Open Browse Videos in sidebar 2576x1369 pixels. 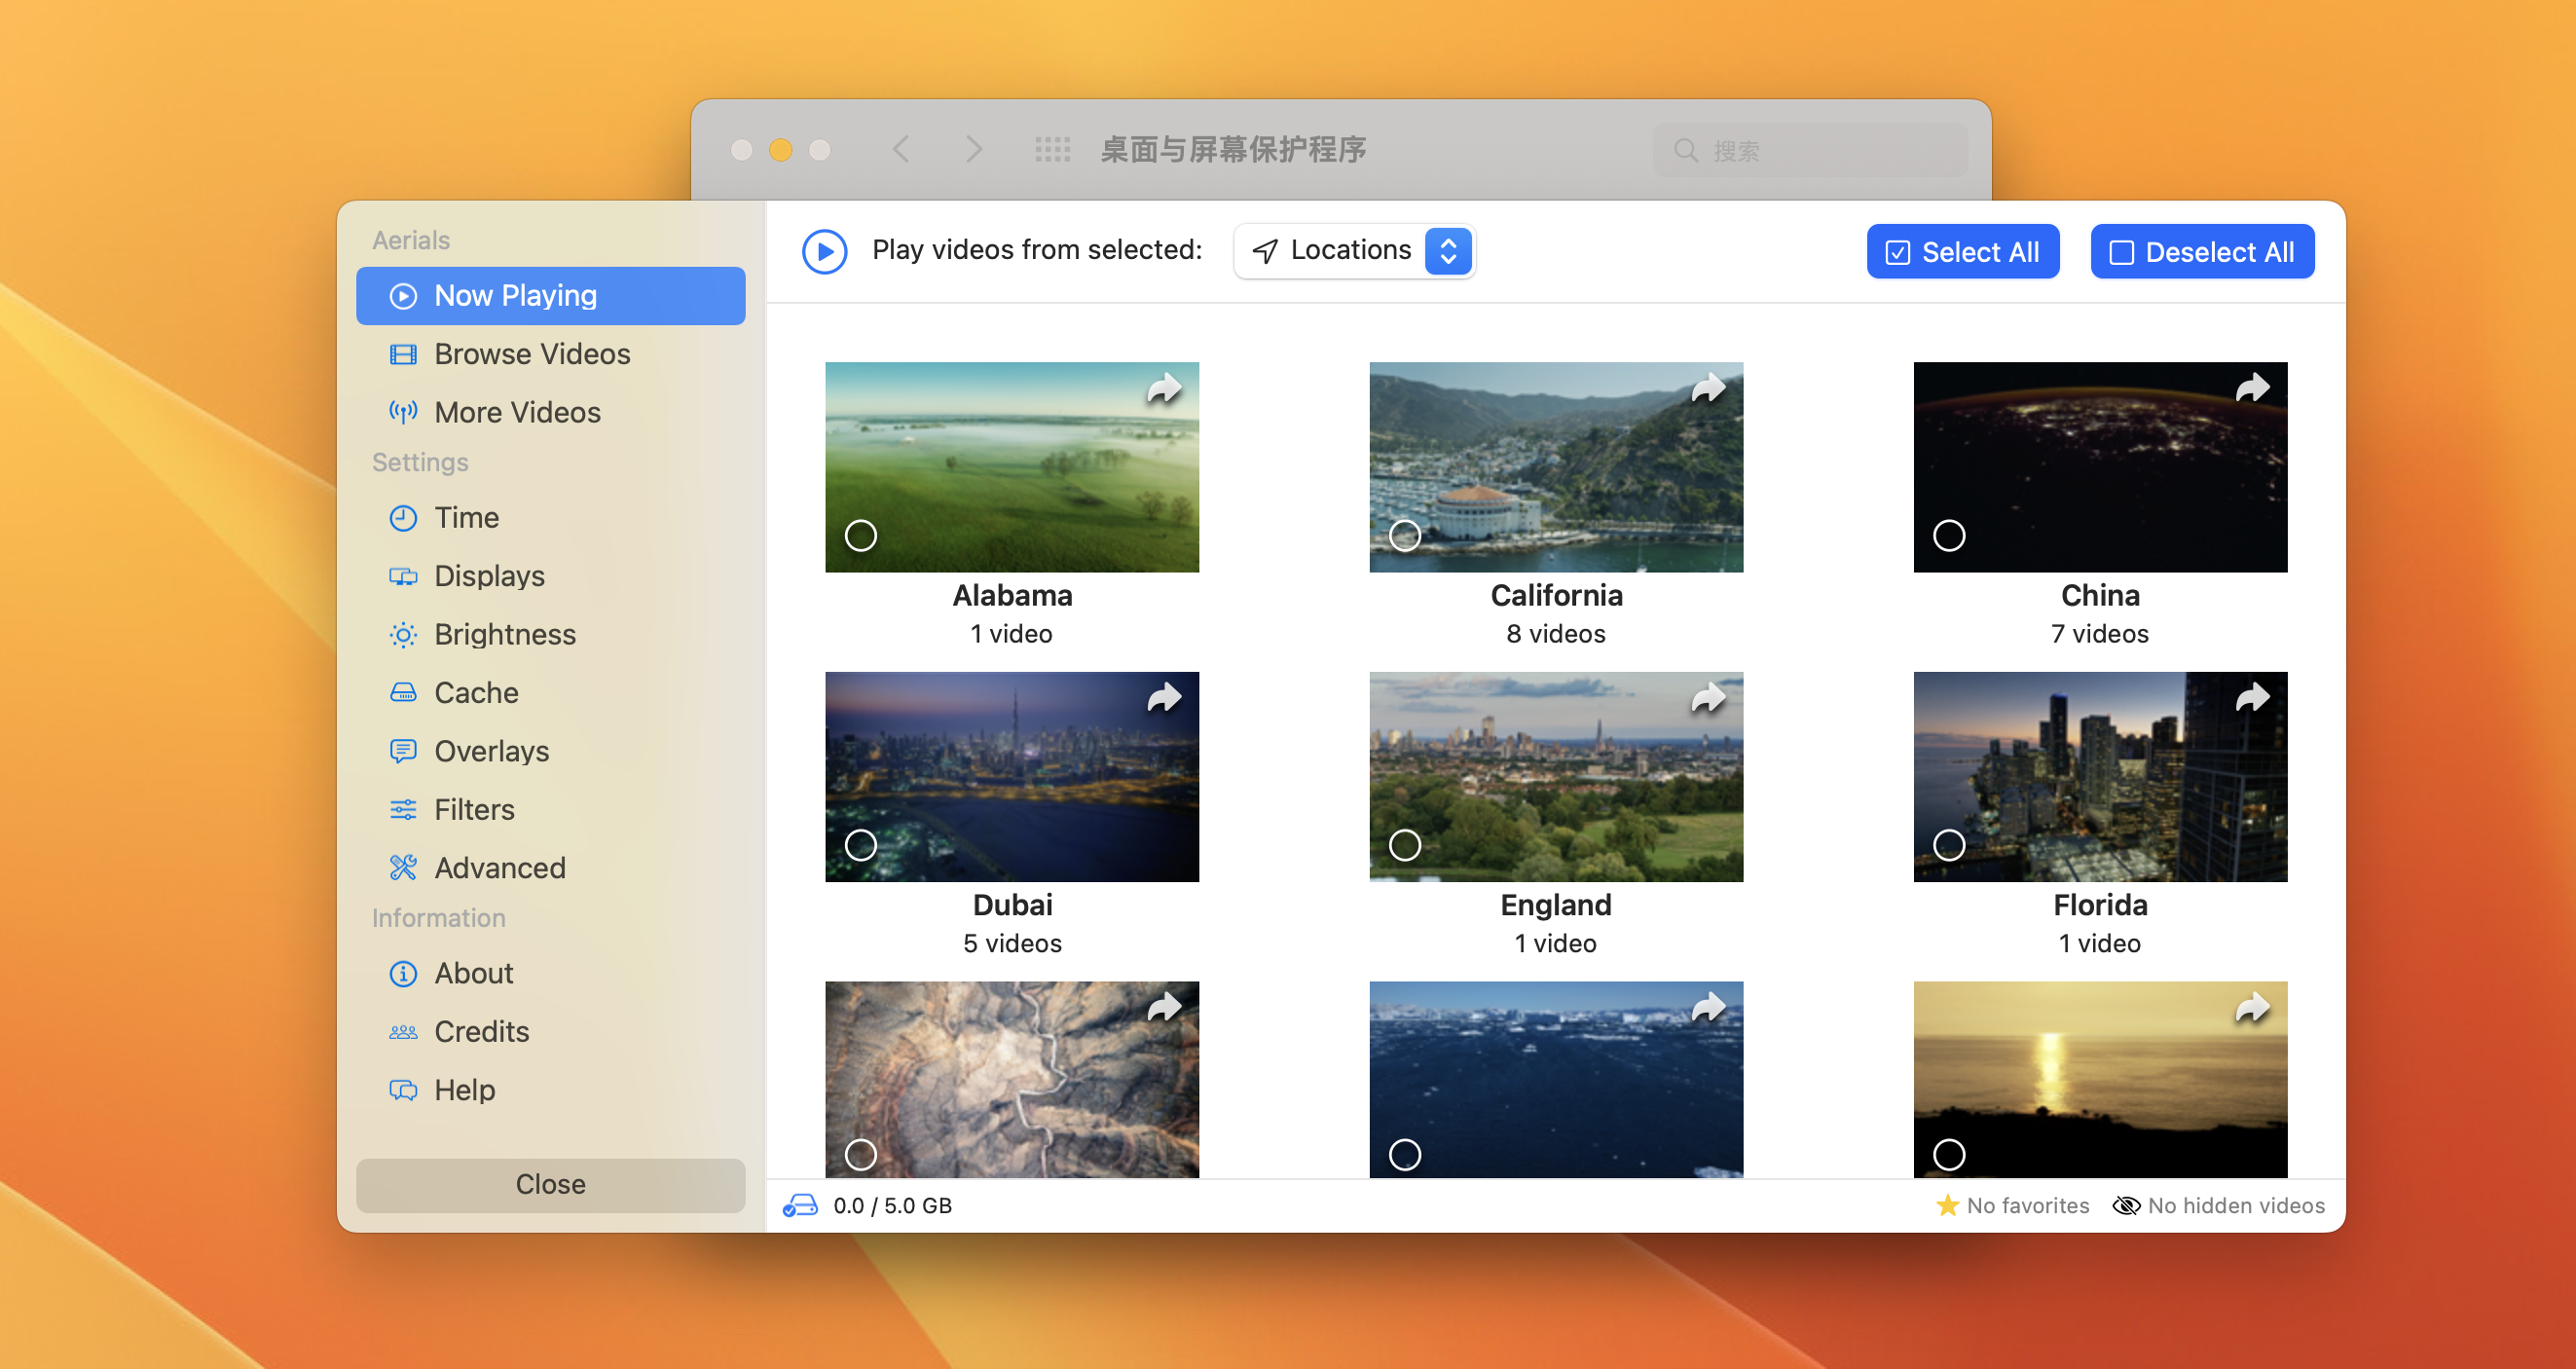531,354
